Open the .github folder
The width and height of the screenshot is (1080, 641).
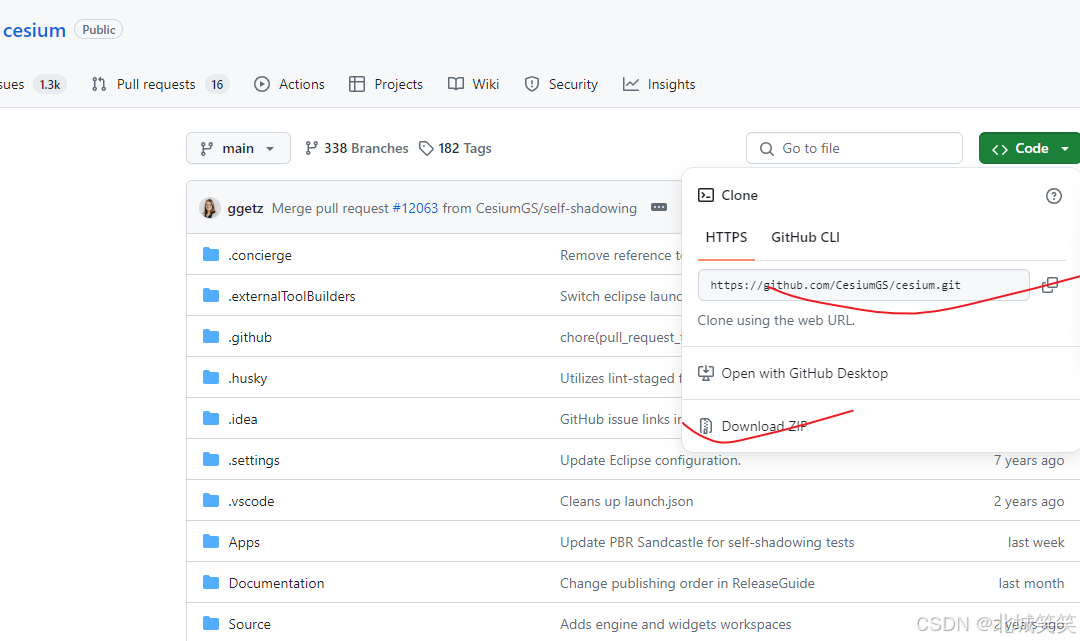tap(250, 337)
